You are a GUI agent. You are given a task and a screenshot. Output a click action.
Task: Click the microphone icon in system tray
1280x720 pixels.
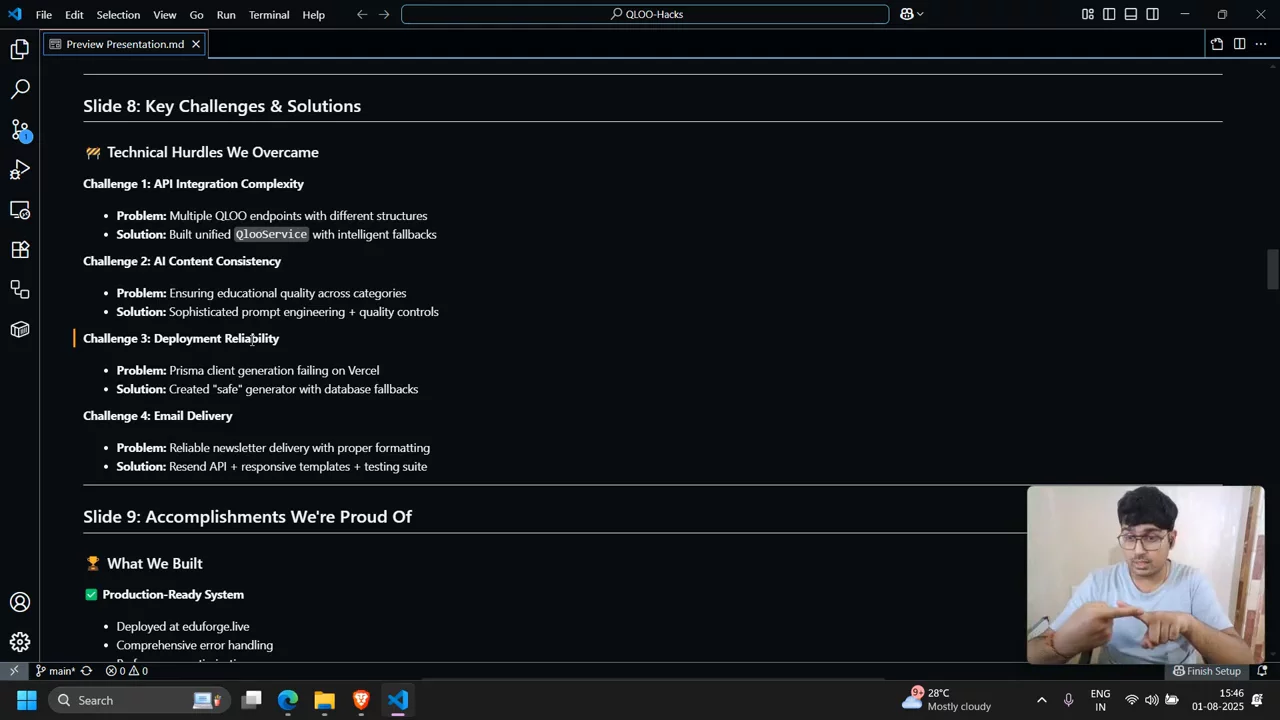pos(1068,700)
